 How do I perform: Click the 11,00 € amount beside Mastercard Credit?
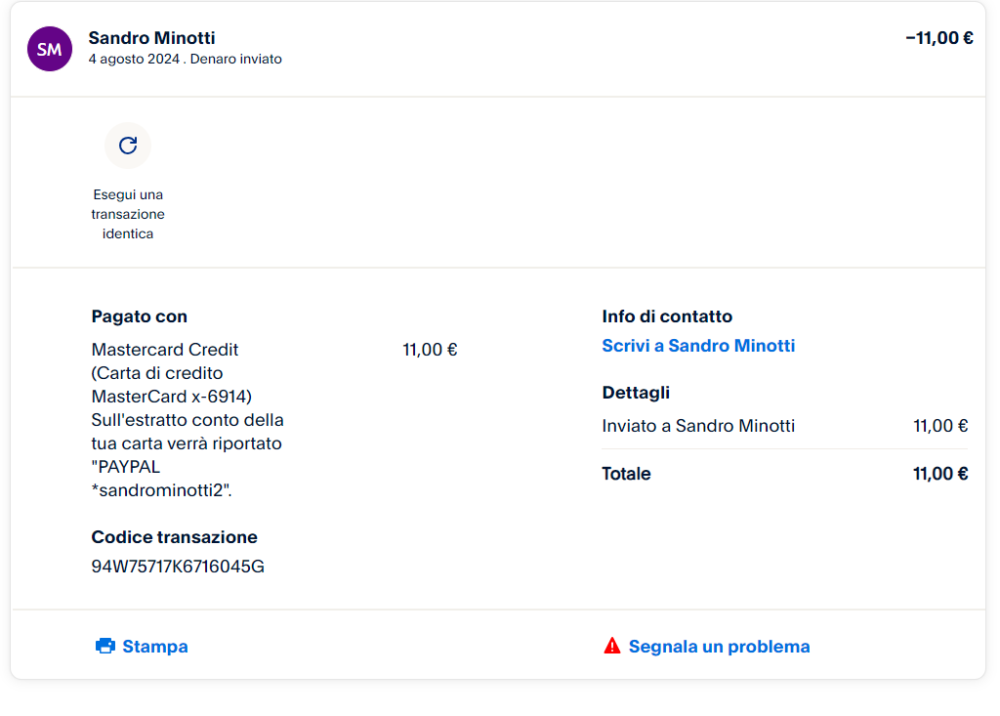pos(430,350)
